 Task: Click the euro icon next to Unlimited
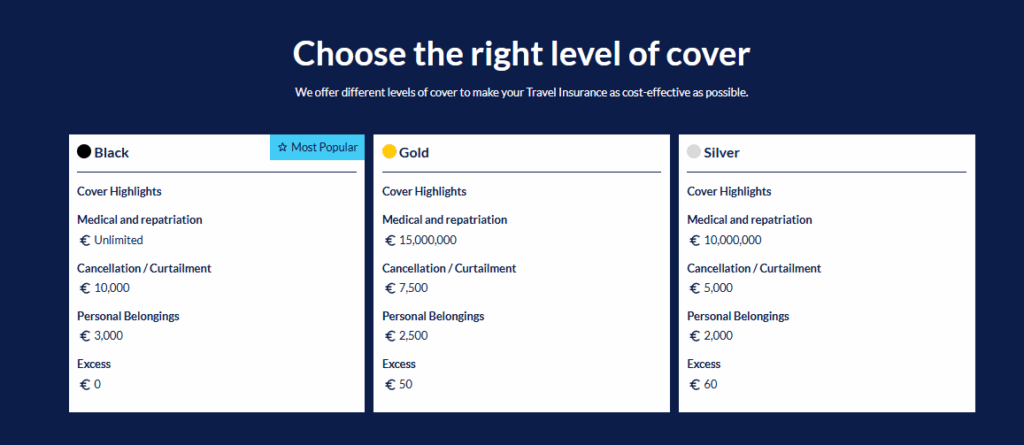pos(85,240)
